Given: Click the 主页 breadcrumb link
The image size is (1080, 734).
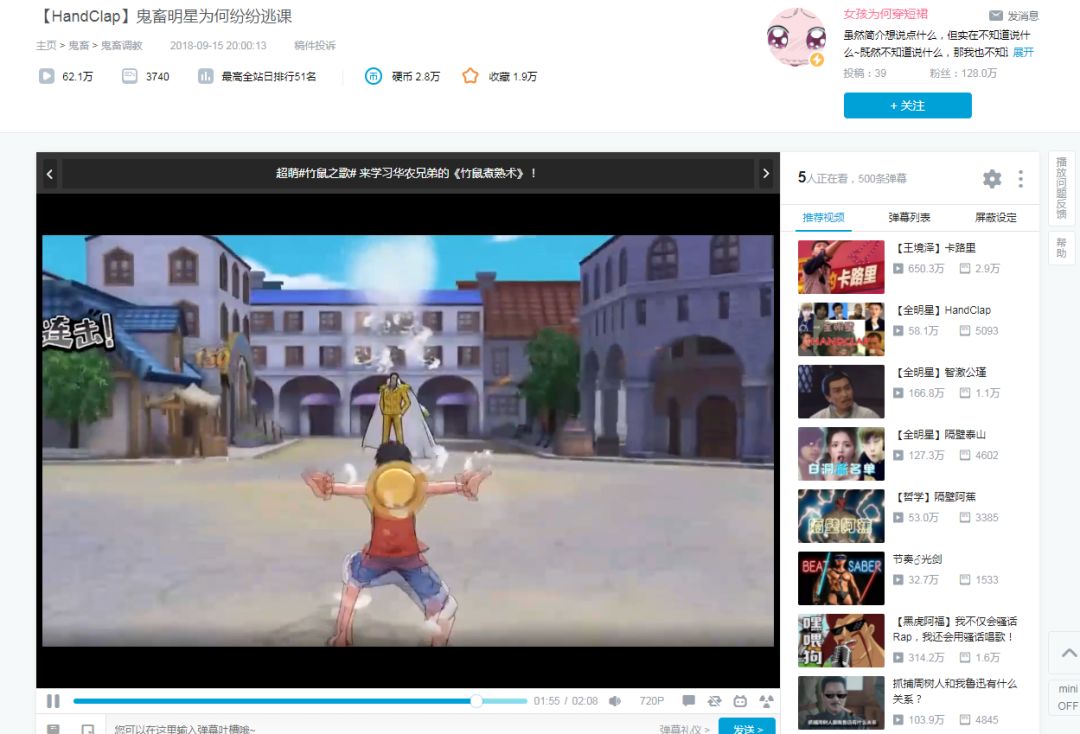Looking at the screenshot, I should tap(46, 45).
